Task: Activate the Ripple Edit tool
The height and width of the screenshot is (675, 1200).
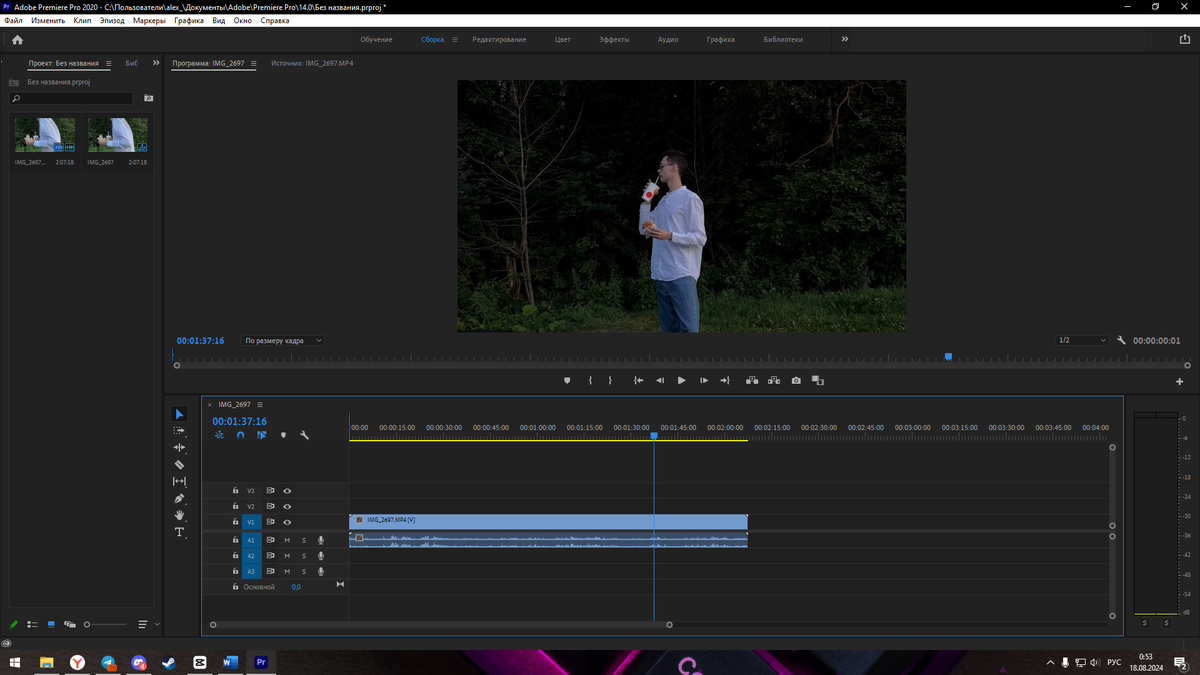Action: [x=180, y=448]
